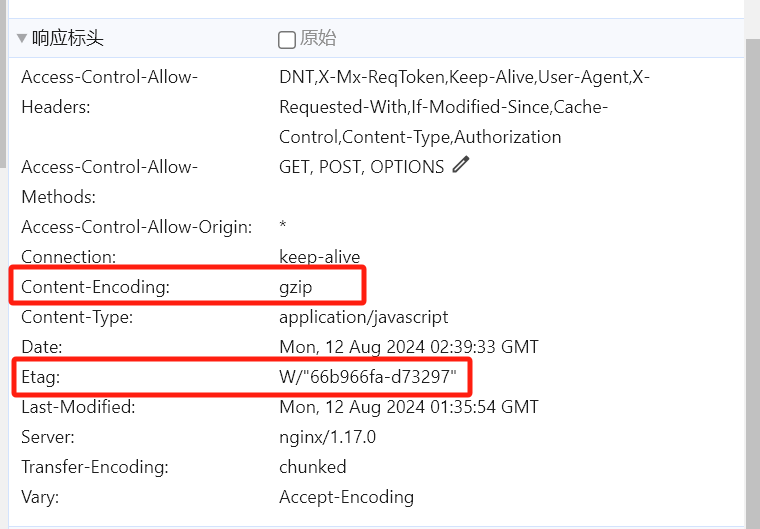The height and width of the screenshot is (529, 760).
Task: Click the nginx/1.17.0 server value
Action: (x=327, y=437)
